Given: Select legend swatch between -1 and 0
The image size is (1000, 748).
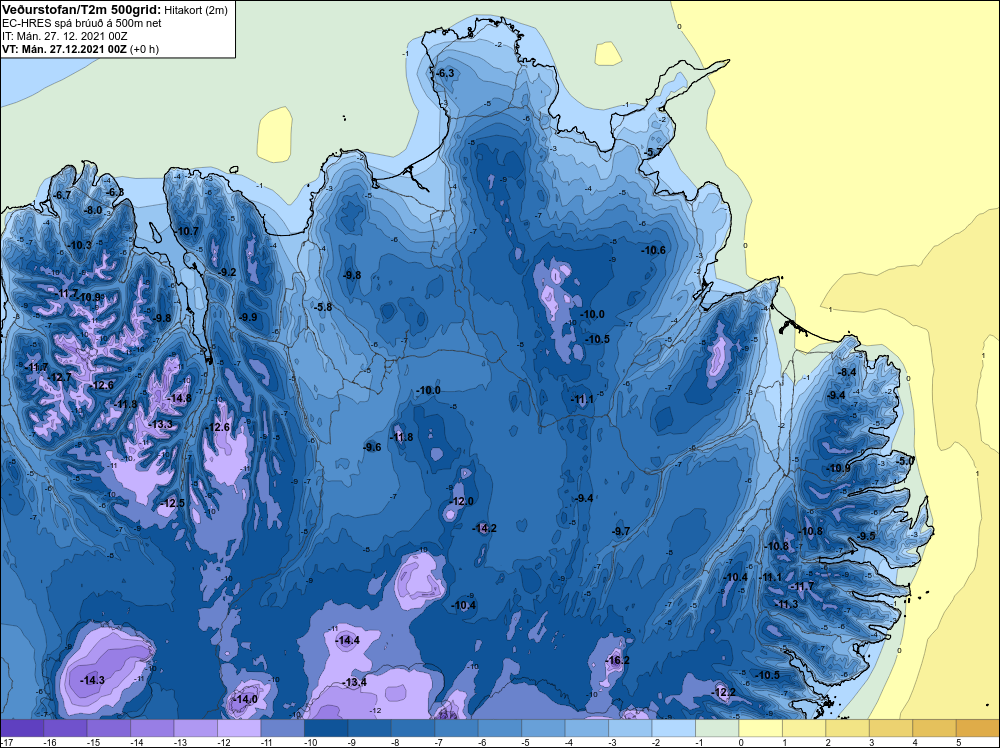Looking at the screenshot, I should 717,728.
